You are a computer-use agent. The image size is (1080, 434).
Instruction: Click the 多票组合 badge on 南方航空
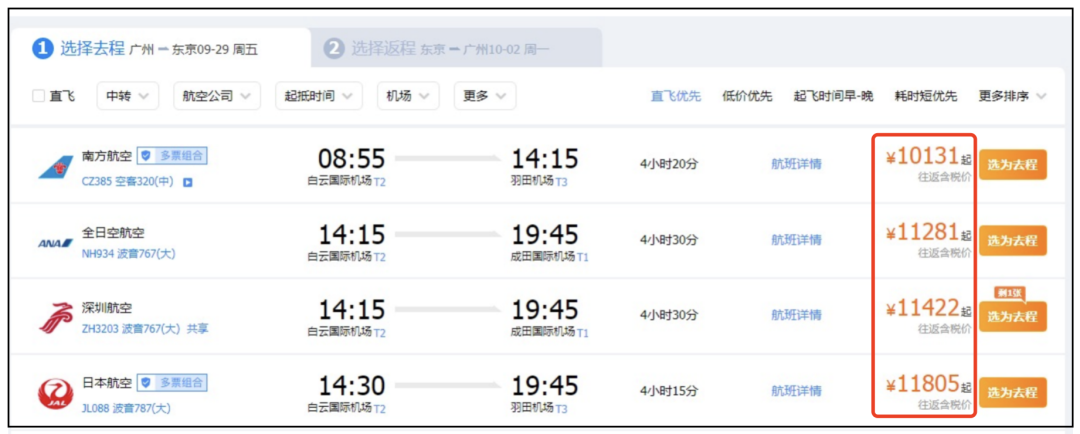click(172, 156)
